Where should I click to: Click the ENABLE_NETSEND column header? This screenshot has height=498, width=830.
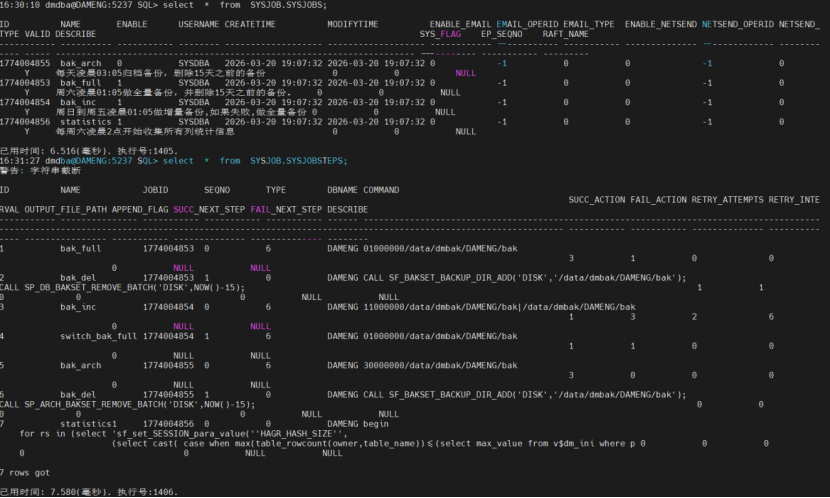[661, 24]
